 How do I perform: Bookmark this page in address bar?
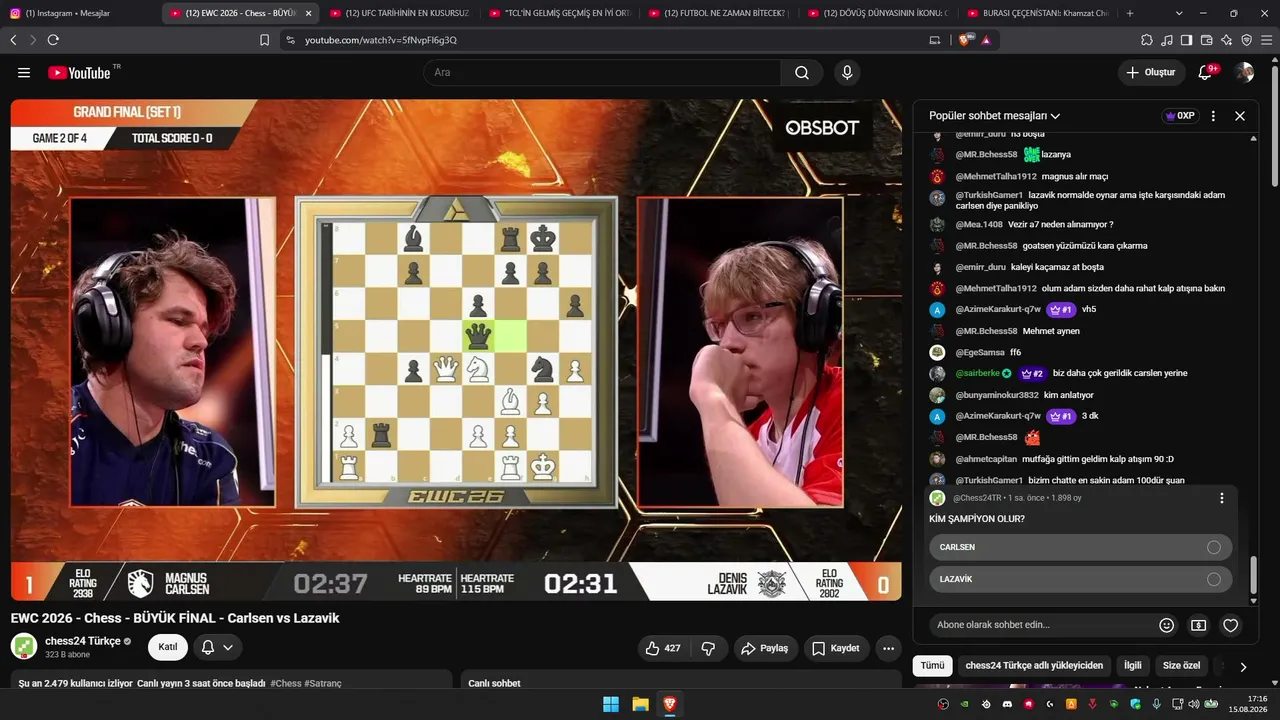click(264, 40)
